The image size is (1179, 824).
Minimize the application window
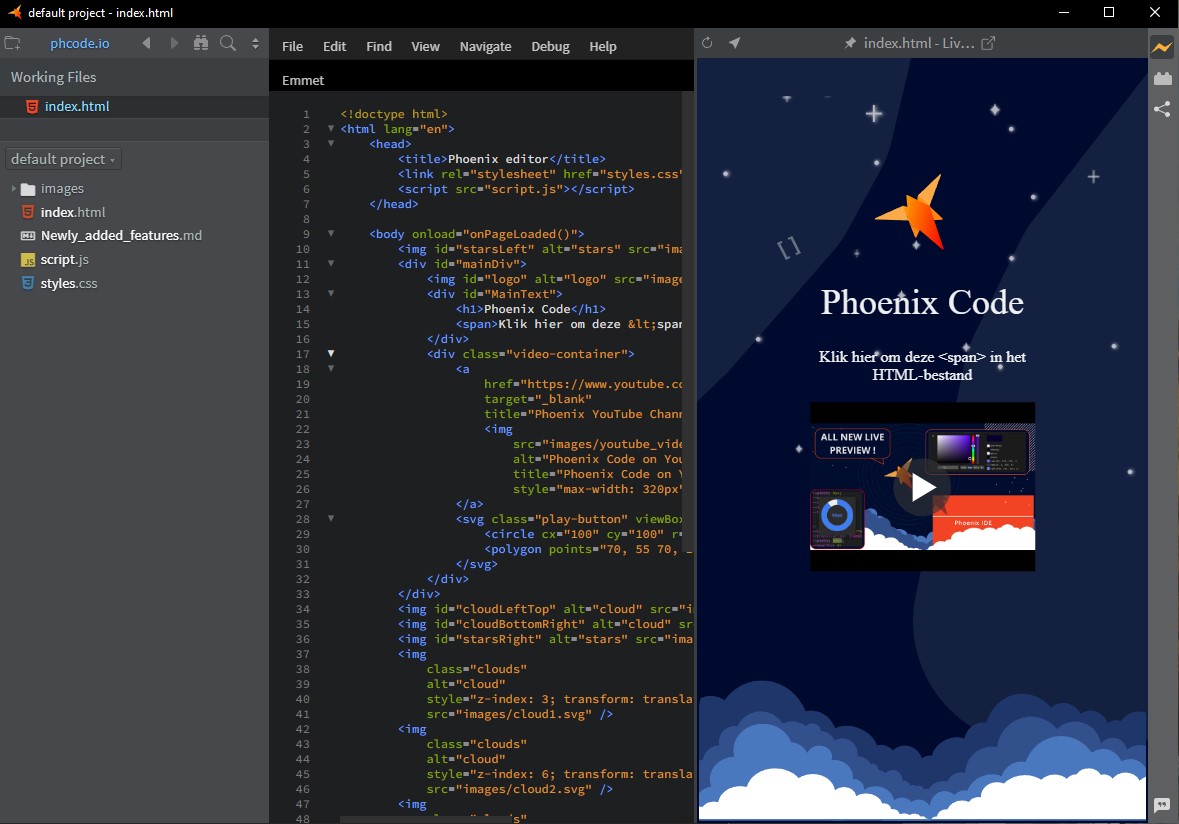(1063, 12)
